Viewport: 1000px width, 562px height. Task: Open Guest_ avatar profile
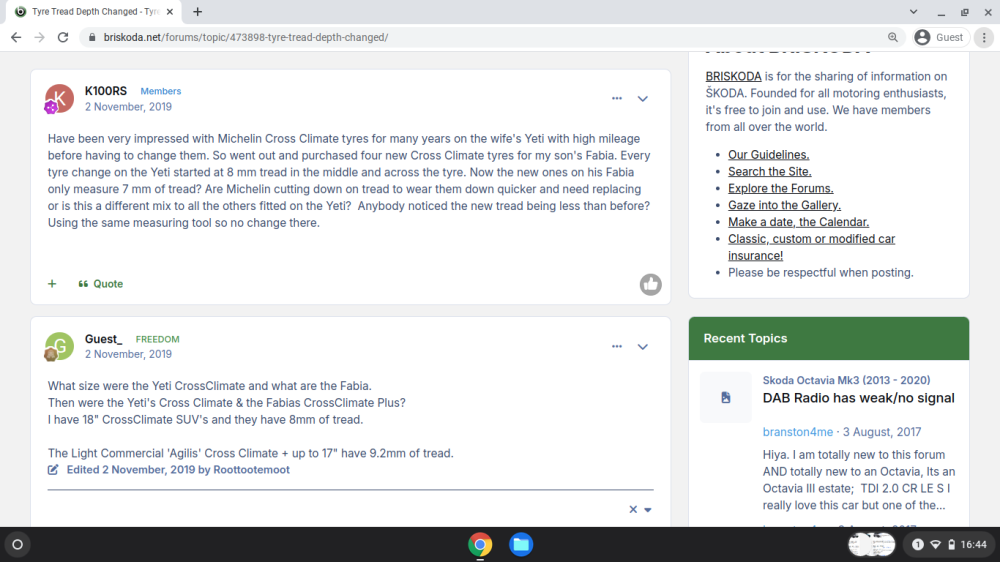(x=59, y=346)
